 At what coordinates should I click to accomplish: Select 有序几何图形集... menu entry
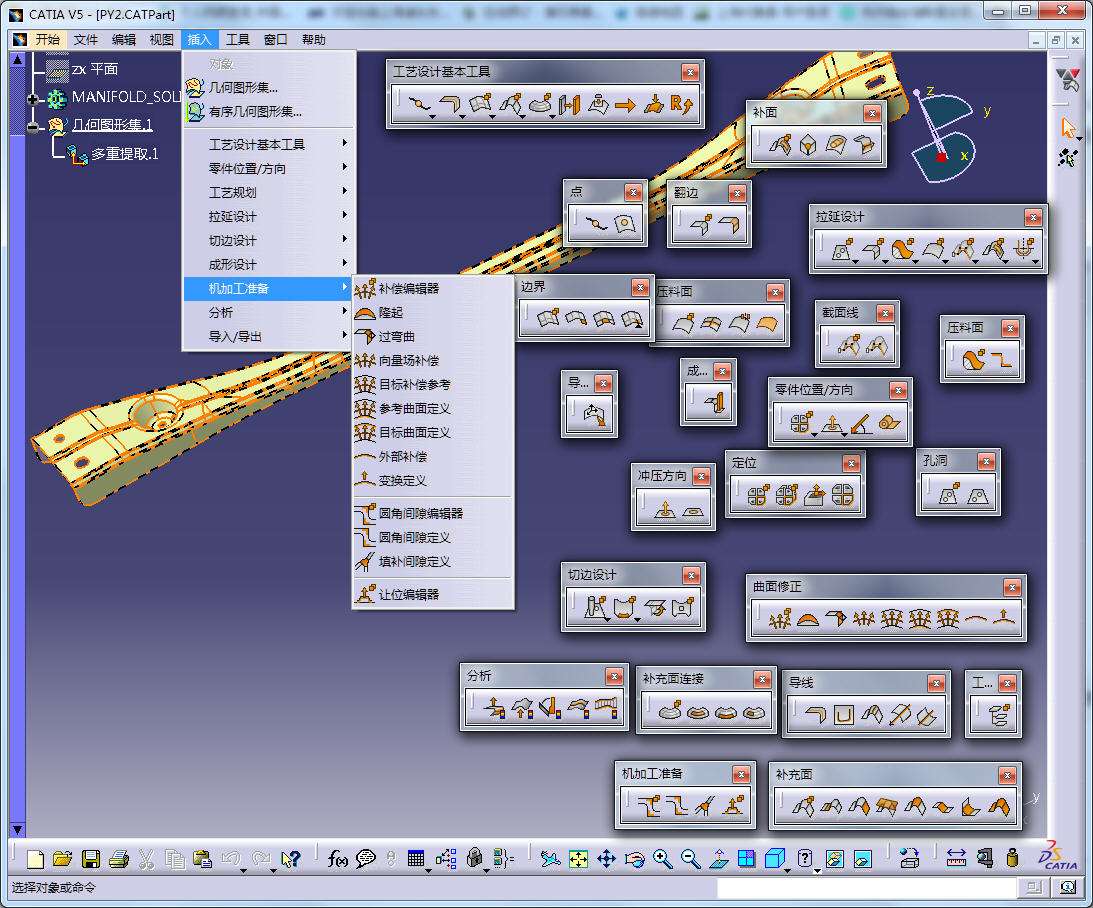tap(269, 111)
